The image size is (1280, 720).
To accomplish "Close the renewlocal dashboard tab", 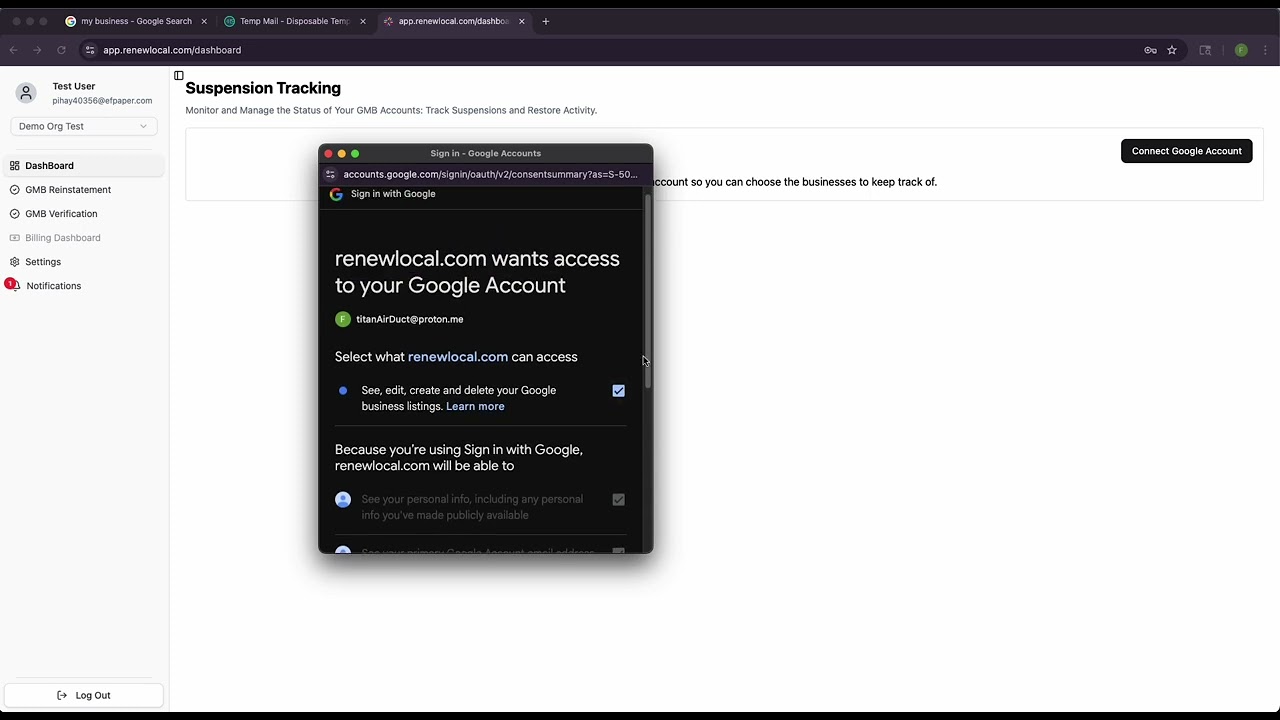I will tap(522, 21).
